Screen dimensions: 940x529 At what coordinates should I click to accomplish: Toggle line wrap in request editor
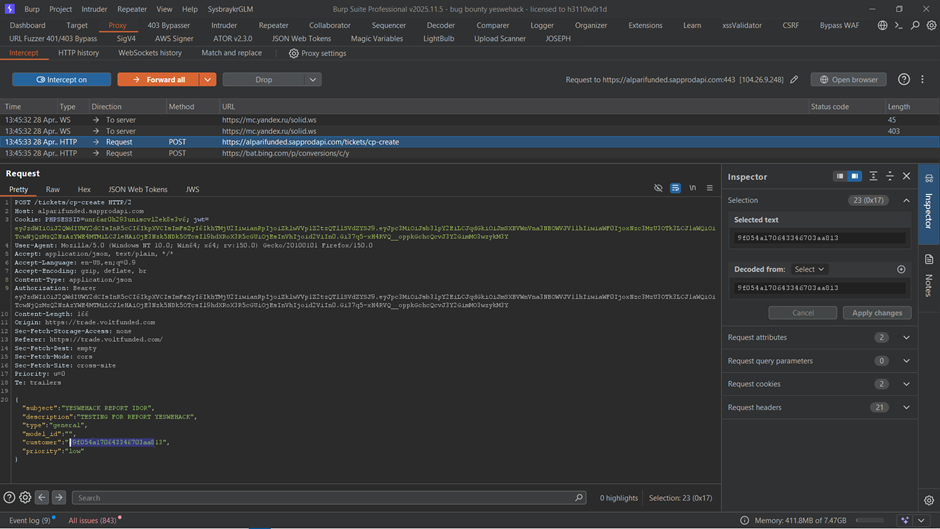(675, 188)
